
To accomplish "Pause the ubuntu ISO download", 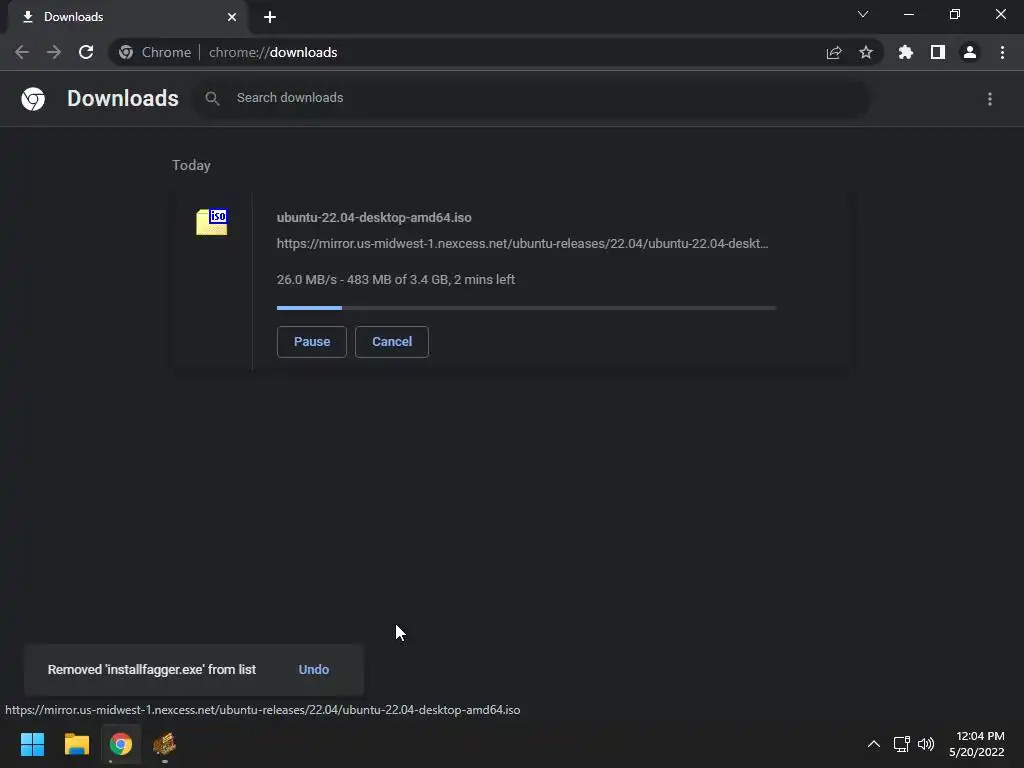I will (x=312, y=342).
